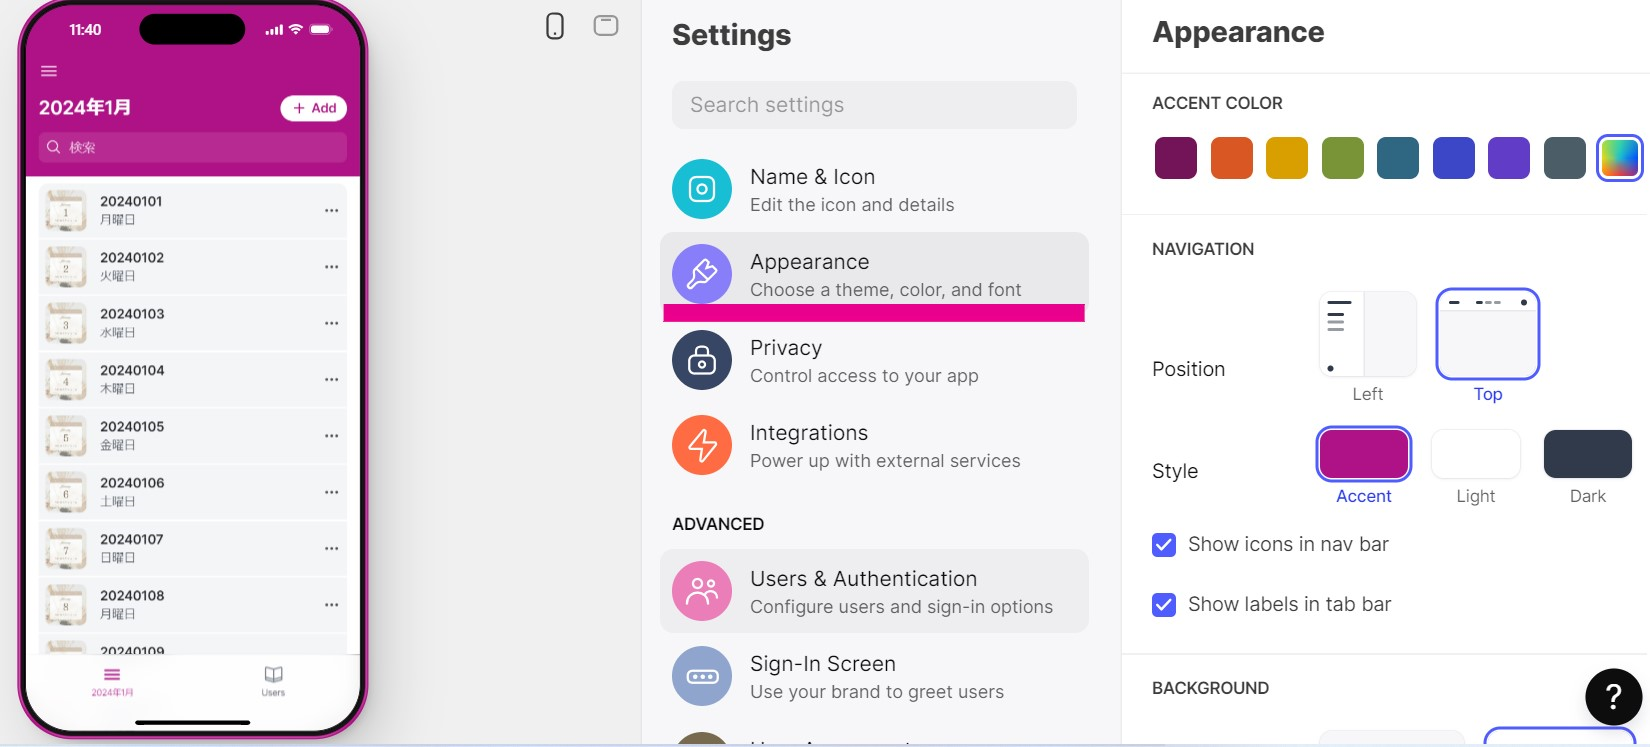Open the help question mark button
This screenshot has height=747, width=1650.
pyautogui.click(x=1613, y=697)
